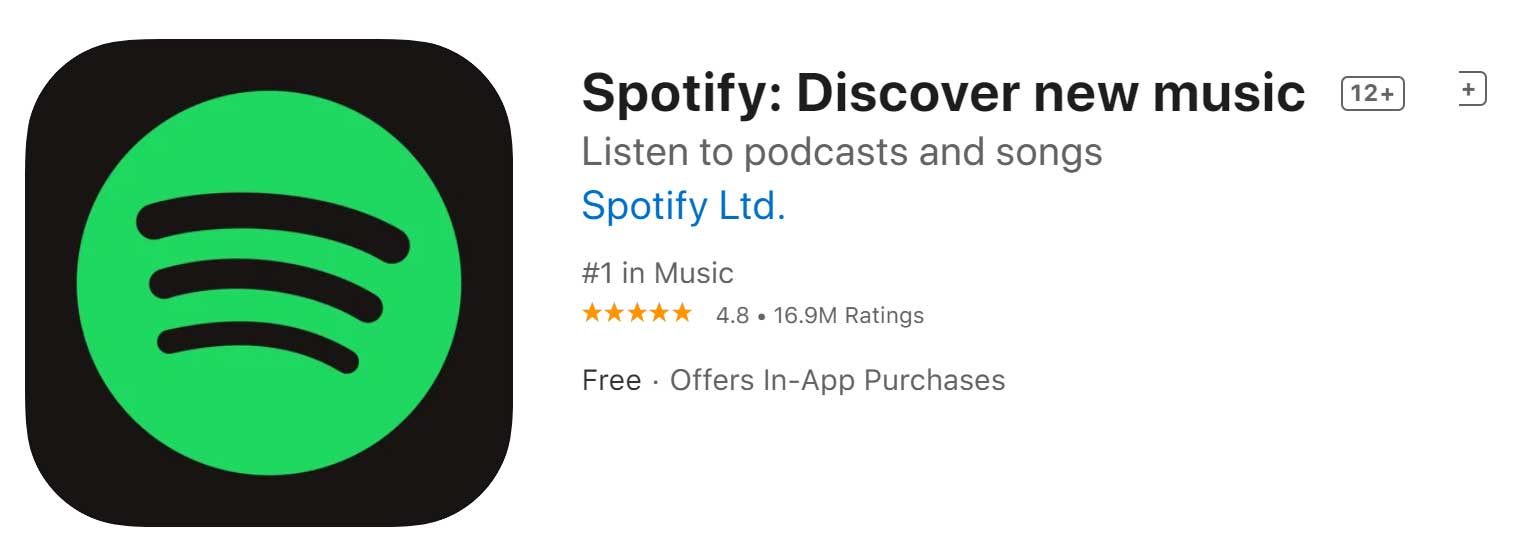Click the word "music" in the app title
Screen dimensions: 1517x559
(x=1228, y=94)
